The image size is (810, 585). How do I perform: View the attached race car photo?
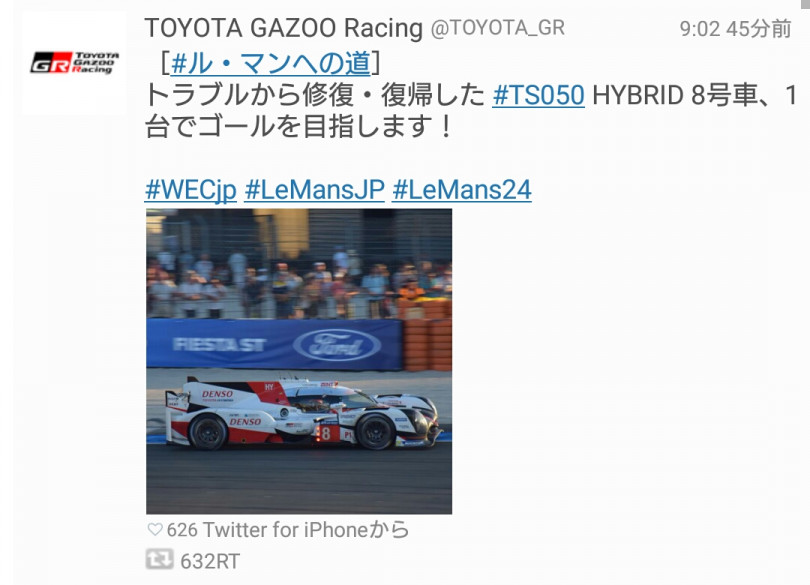pyautogui.click(x=299, y=361)
